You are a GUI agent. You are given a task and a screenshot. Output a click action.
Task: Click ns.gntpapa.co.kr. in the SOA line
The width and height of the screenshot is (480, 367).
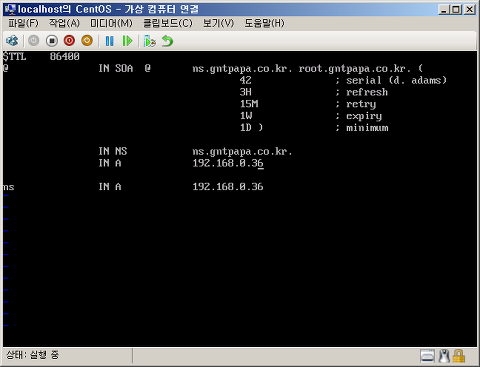point(242,69)
